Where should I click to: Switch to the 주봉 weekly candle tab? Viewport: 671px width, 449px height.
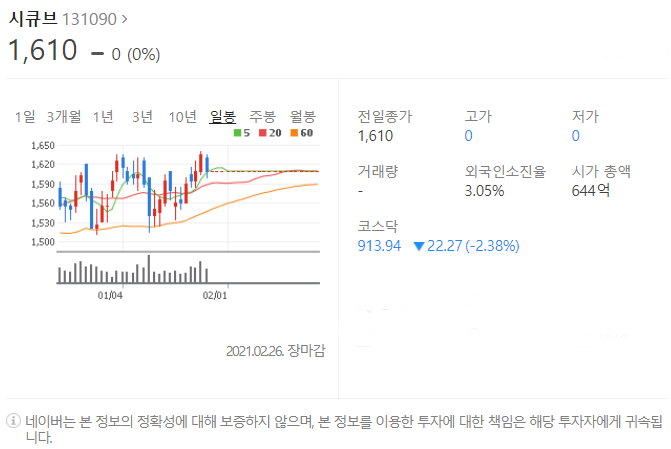click(x=262, y=116)
